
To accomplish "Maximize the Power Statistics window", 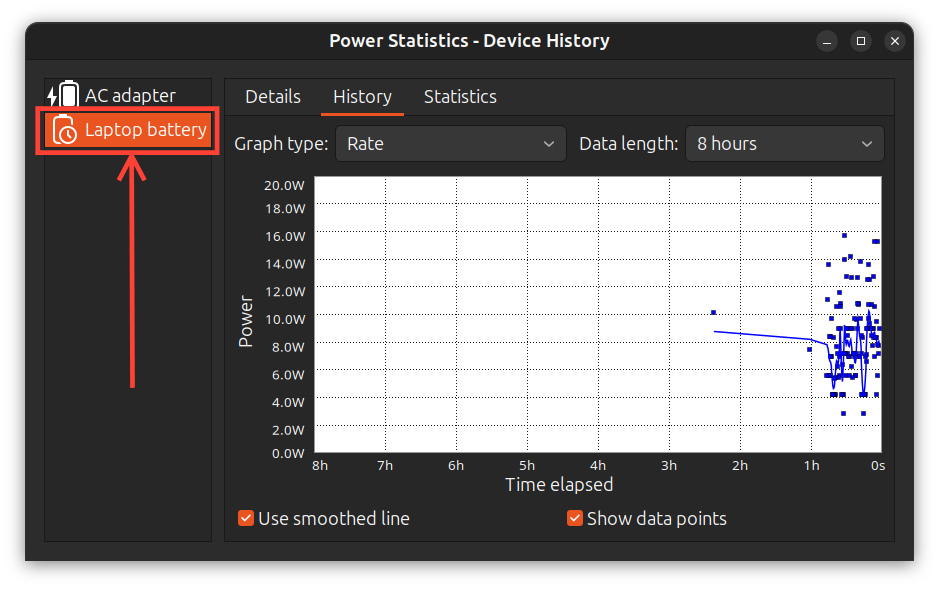I will coord(861,41).
